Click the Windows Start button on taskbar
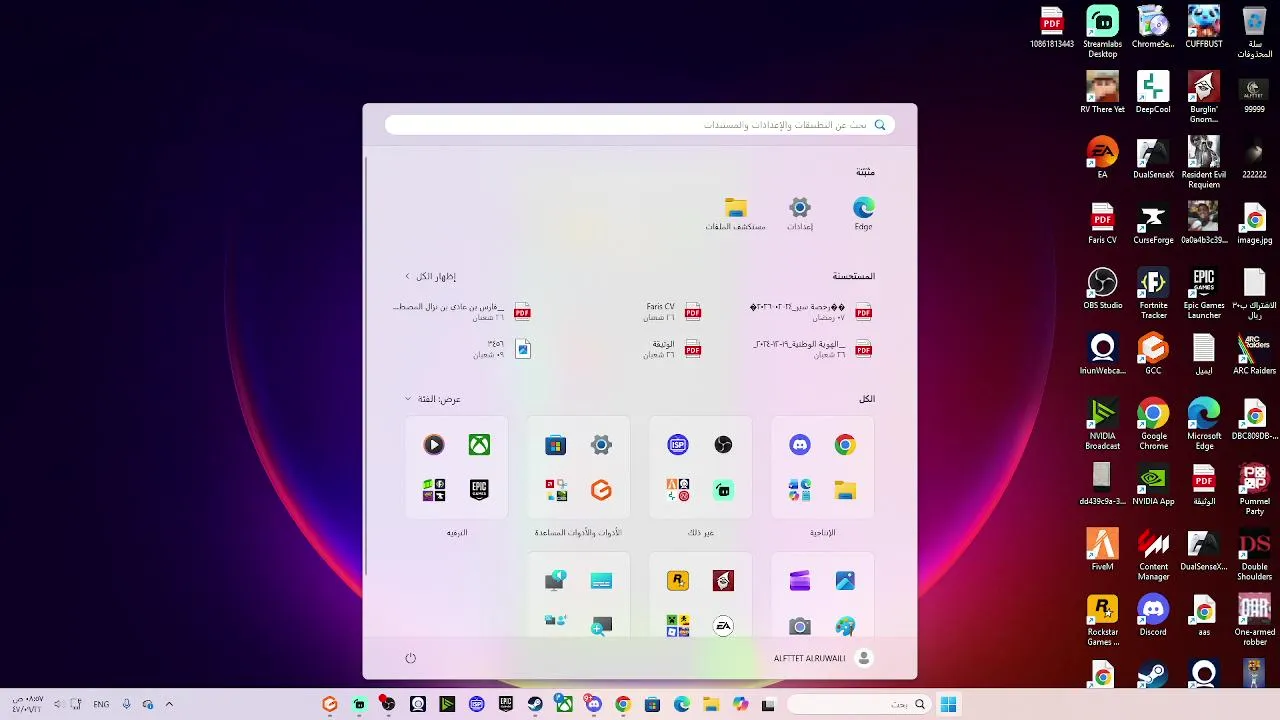Screen dimensions: 1280x720 pos(948,705)
